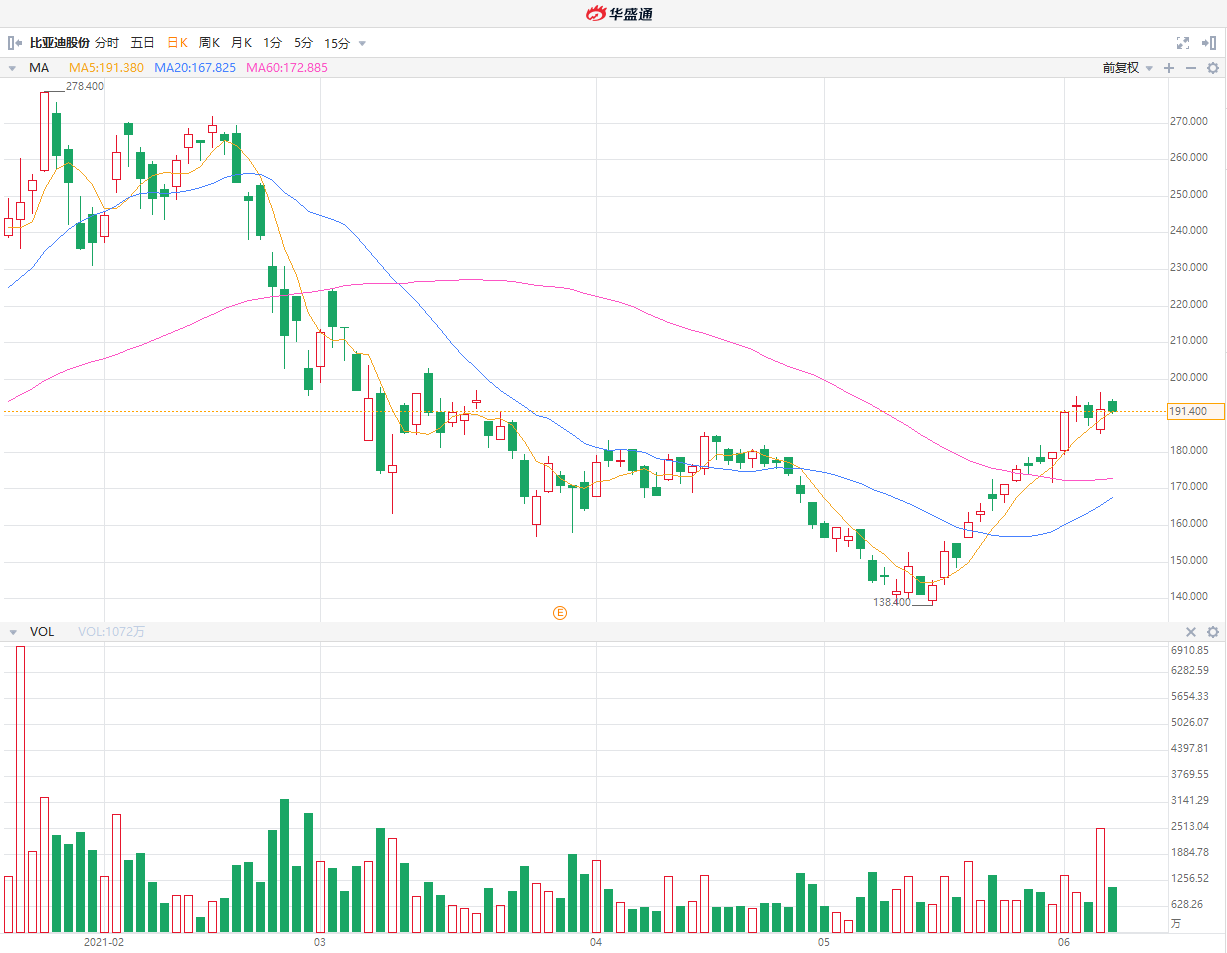Viewport: 1227px width, 953px height.
Task: Expand the MA indicator selector
Action: 12,68
